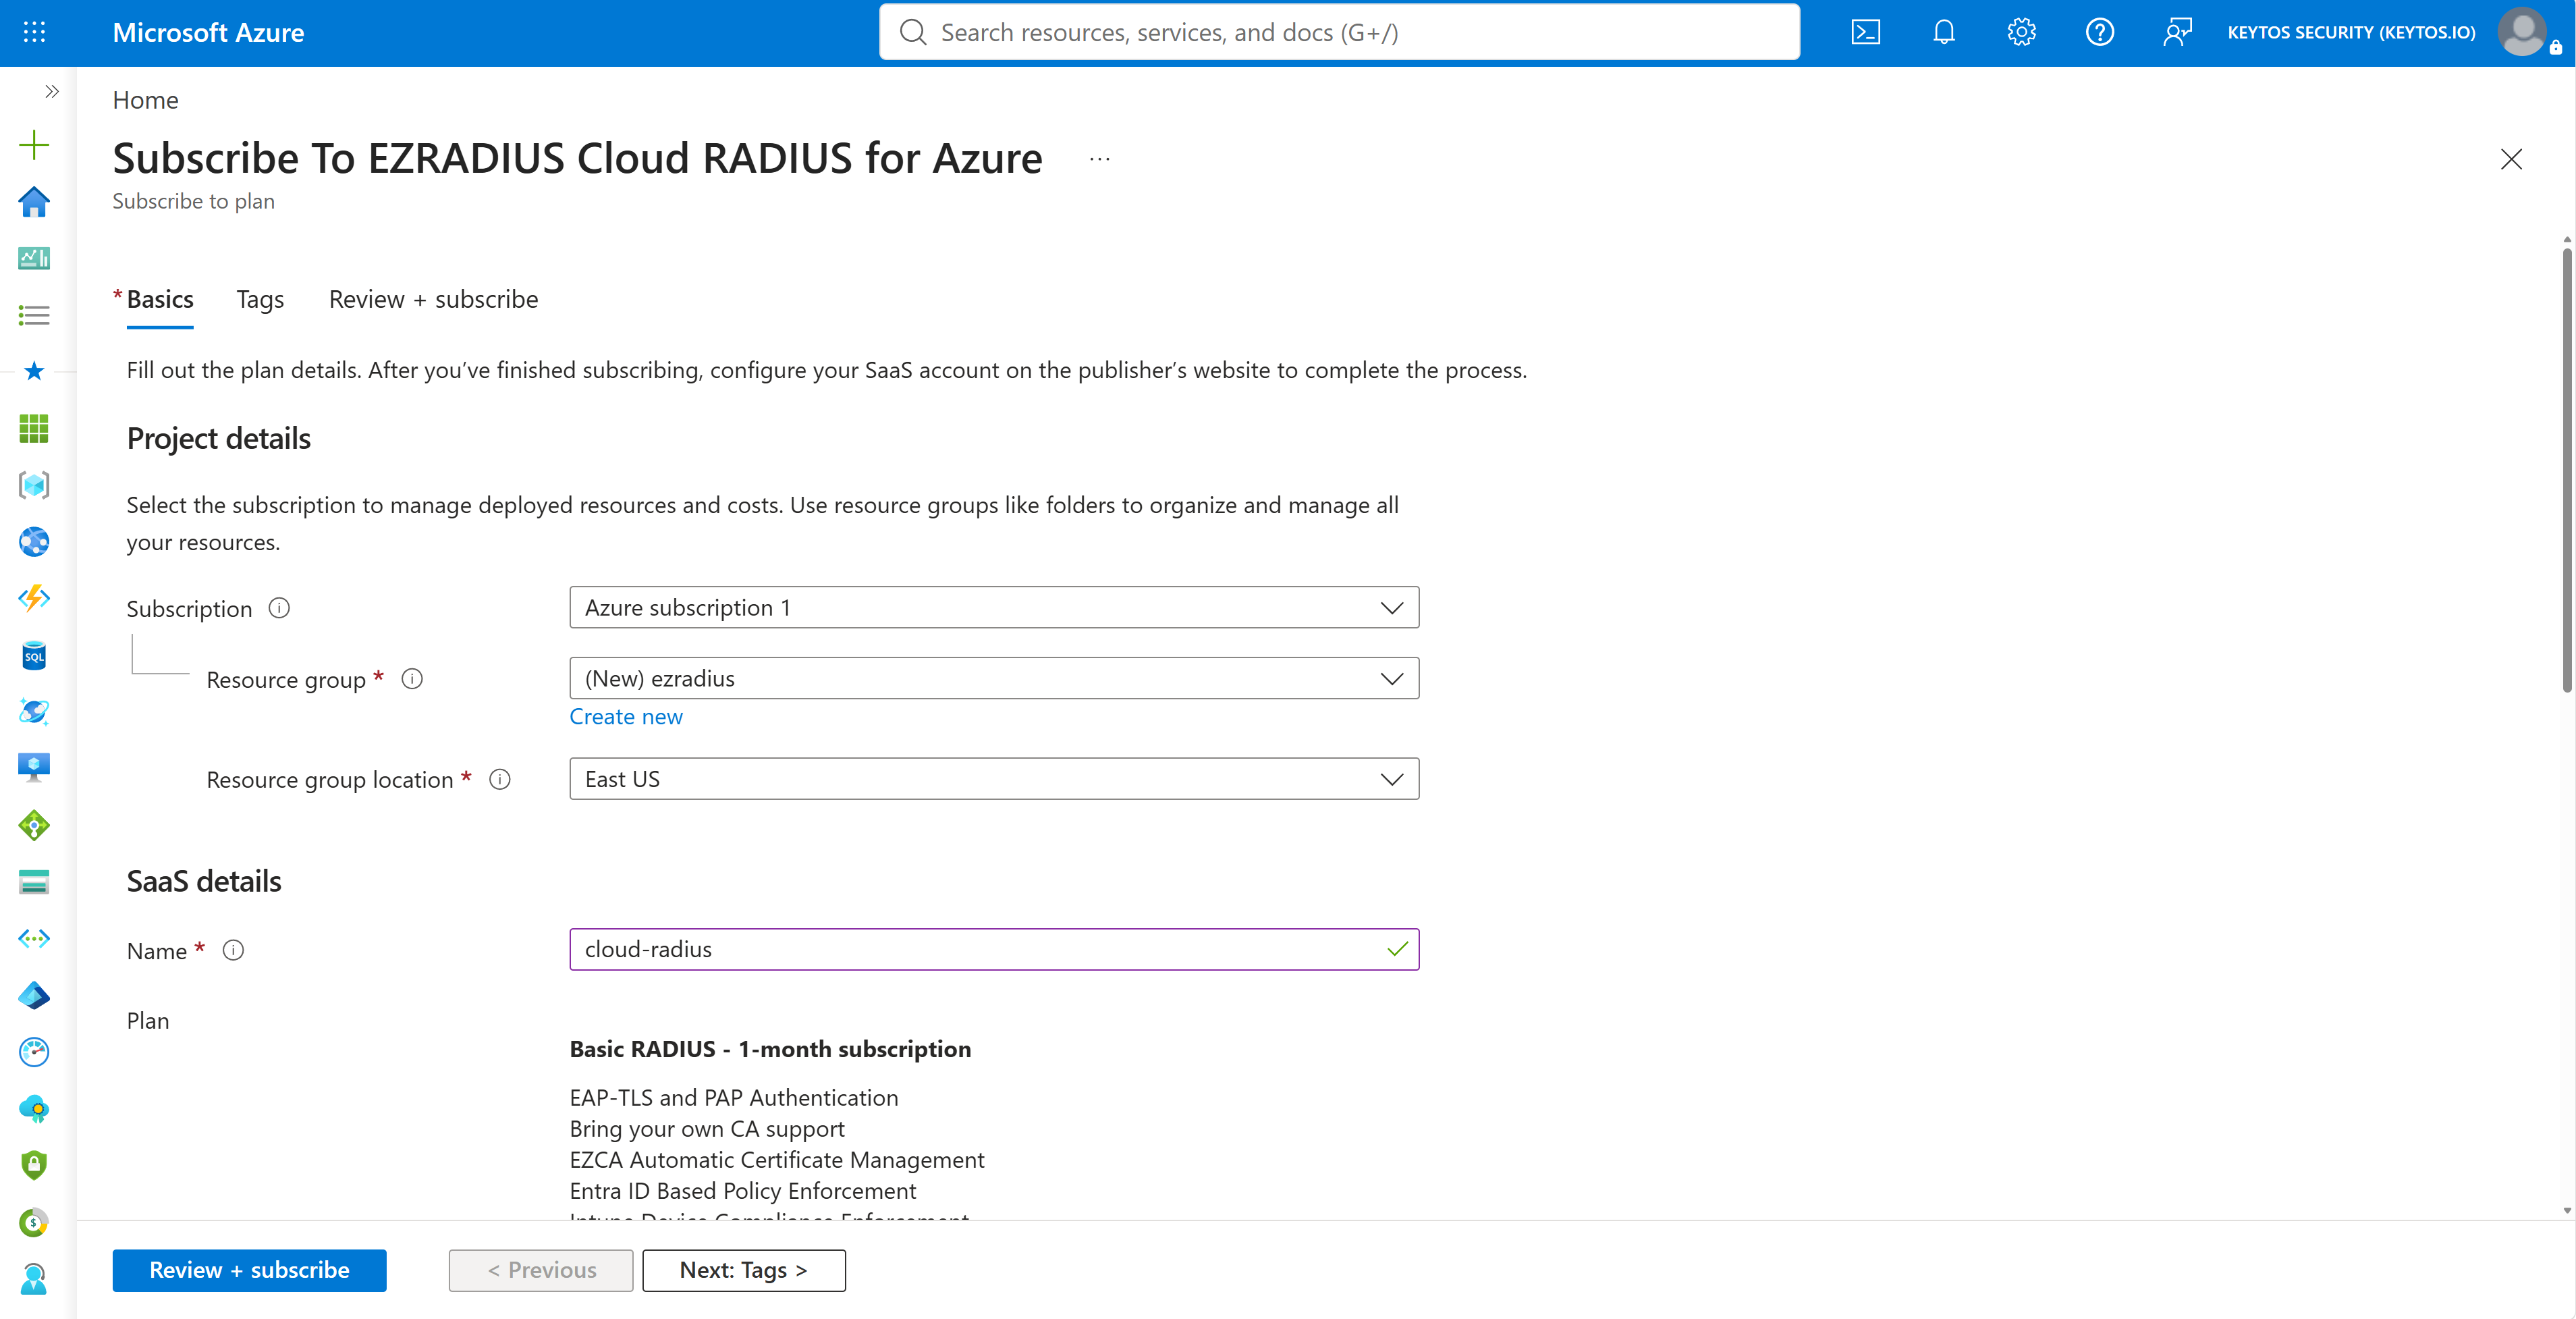Image resolution: width=2576 pixels, height=1319 pixels.
Task: Click the Favorites star in sidebar
Action: pyautogui.click(x=34, y=371)
